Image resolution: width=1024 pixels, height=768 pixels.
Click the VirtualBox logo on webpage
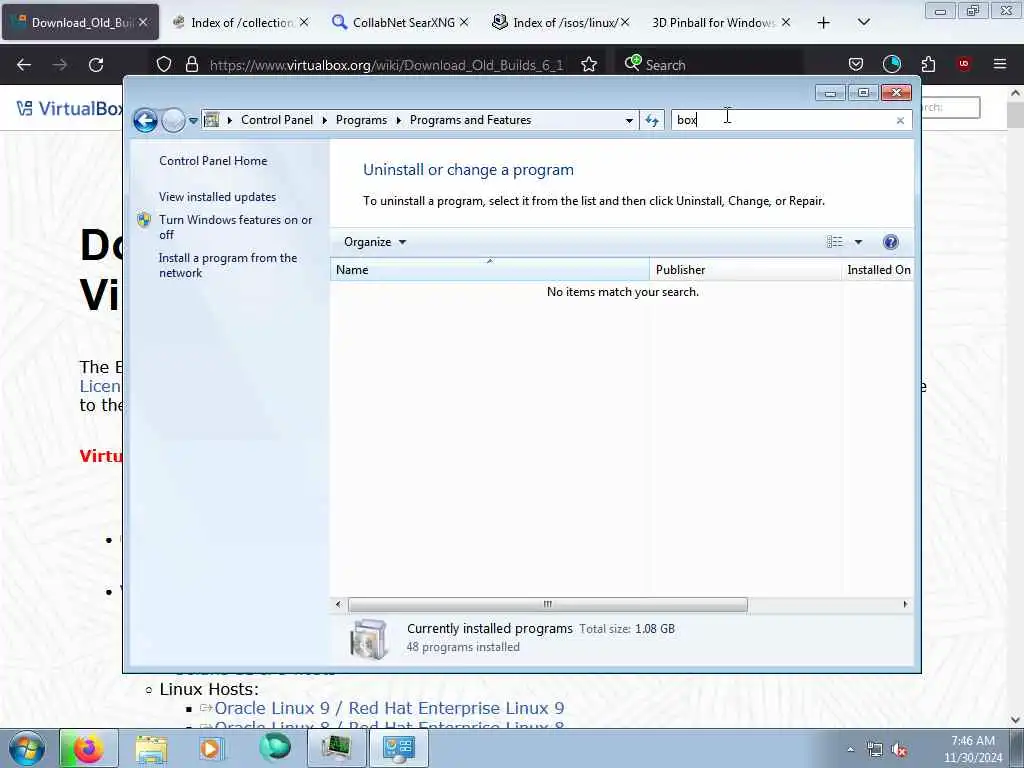[69, 108]
